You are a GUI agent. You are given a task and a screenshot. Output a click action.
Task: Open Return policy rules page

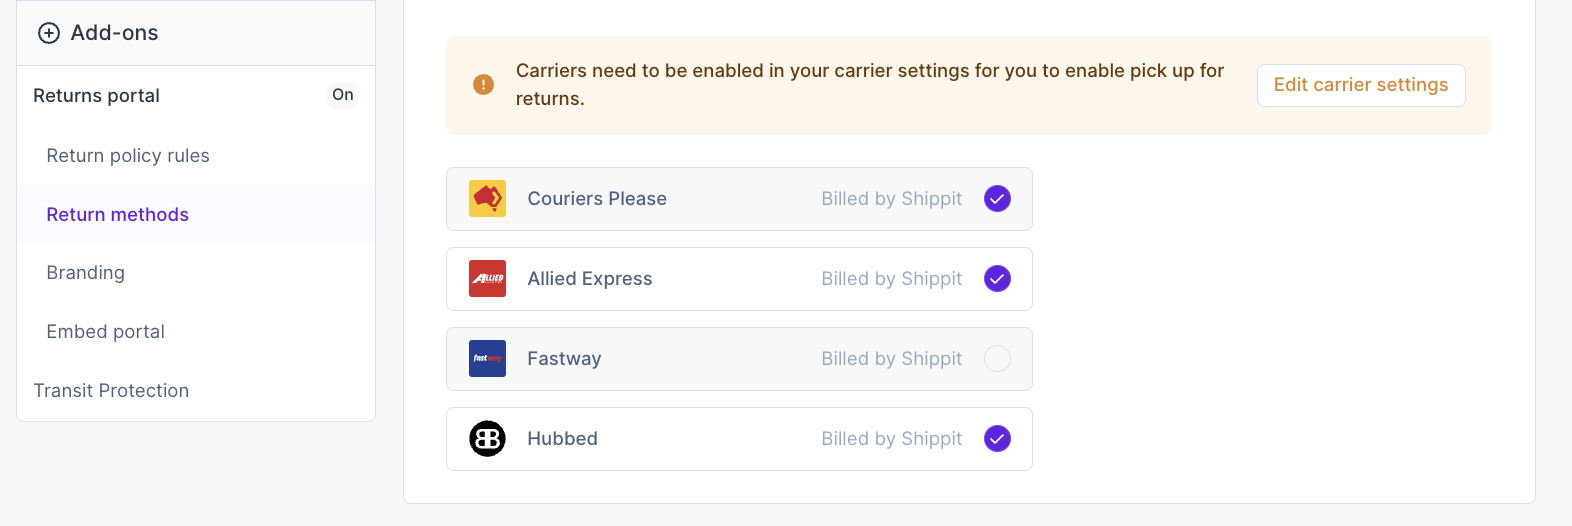128,156
